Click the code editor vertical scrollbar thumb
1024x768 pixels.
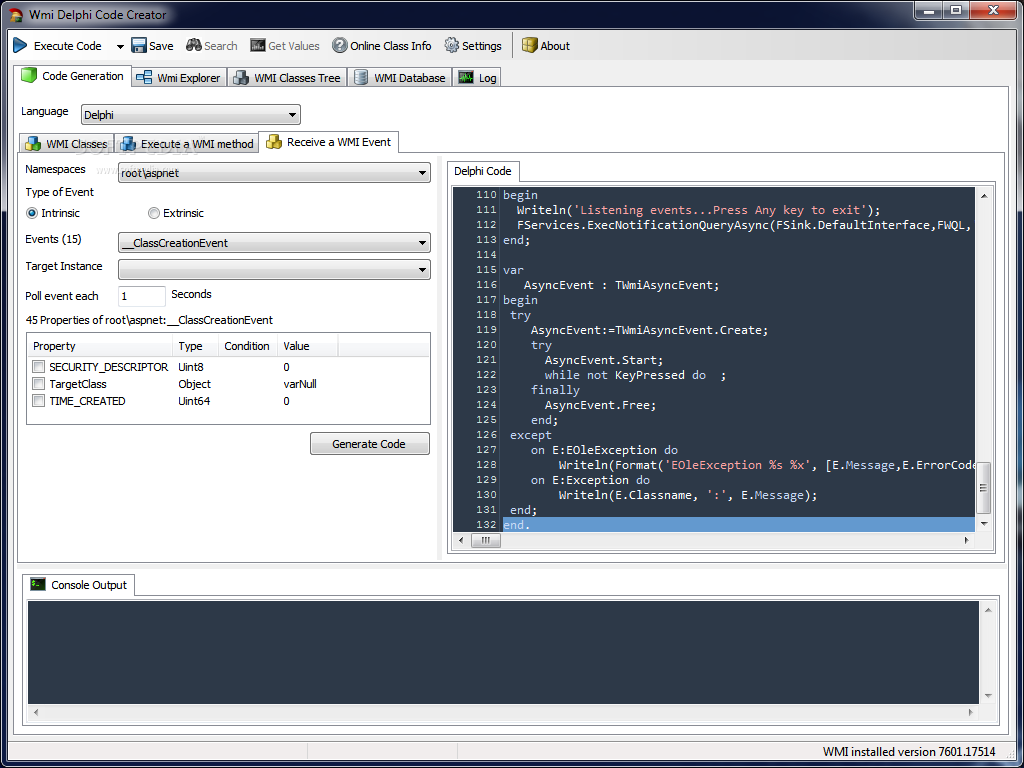click(984, 488)
